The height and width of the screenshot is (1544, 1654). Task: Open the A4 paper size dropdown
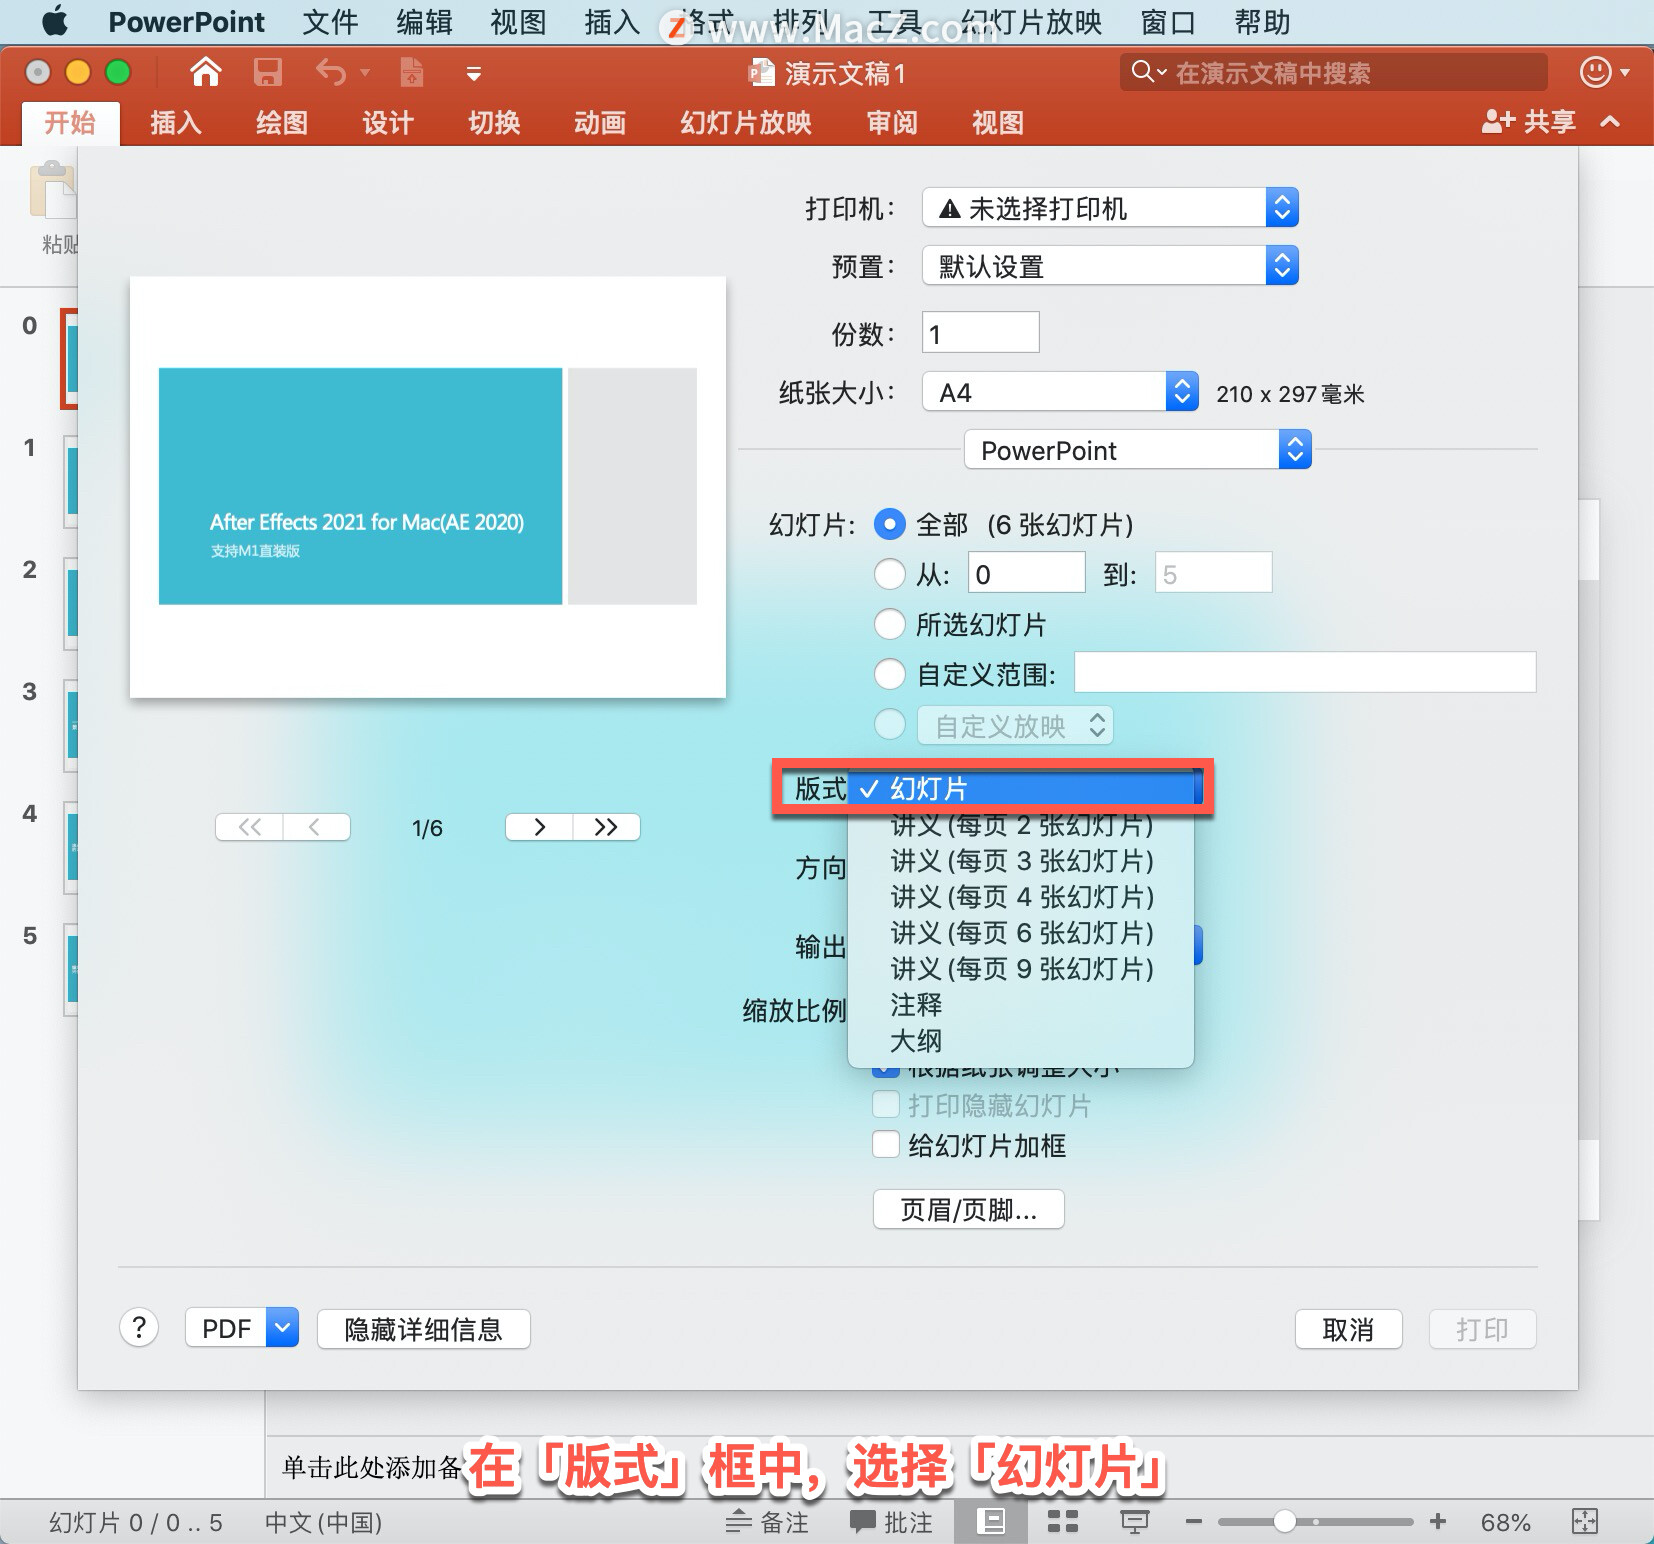pos(1060,392)
